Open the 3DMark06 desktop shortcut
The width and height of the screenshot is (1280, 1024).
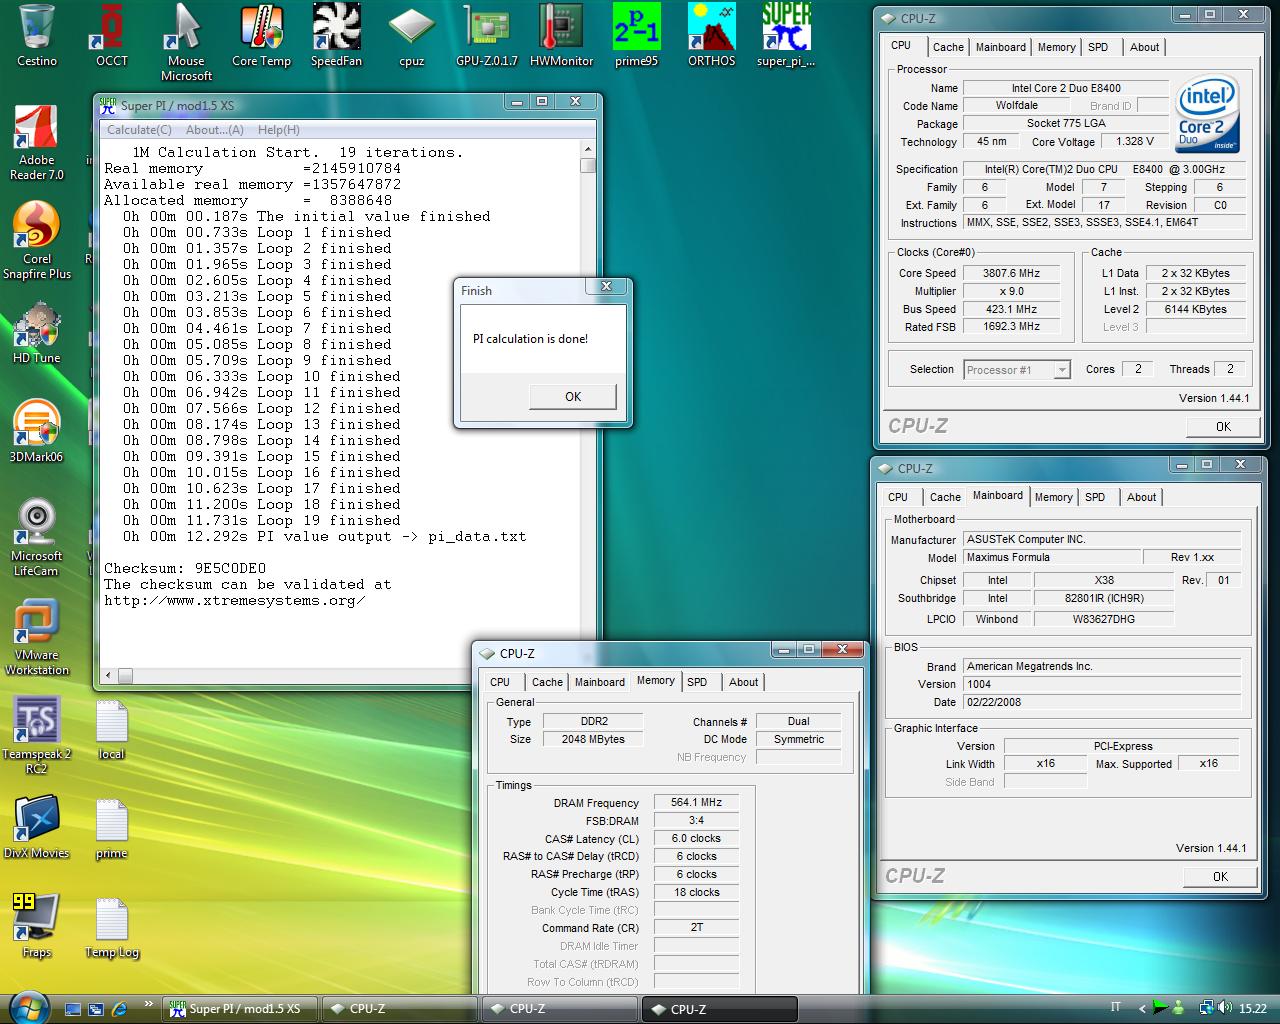pyautogui.click(x=37, y=431)
